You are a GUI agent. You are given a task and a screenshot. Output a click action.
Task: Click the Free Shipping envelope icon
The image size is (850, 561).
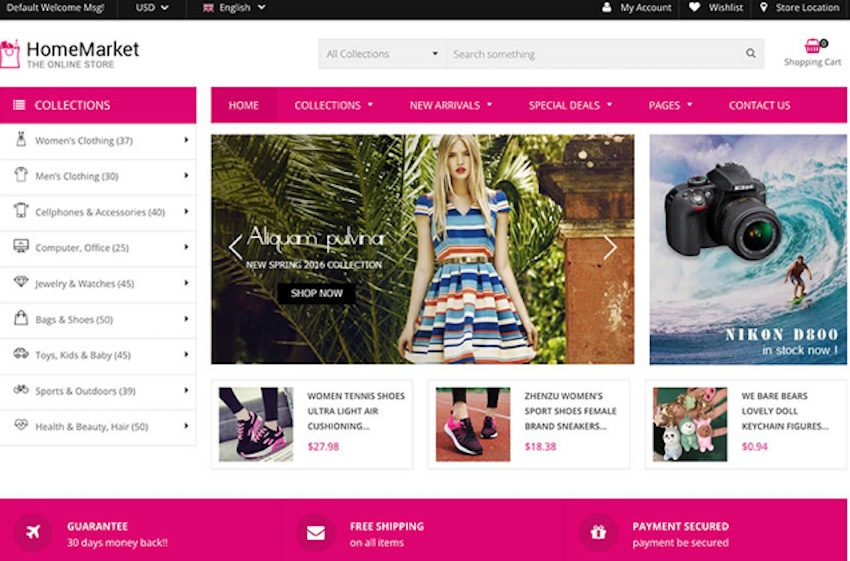[316, 533]
